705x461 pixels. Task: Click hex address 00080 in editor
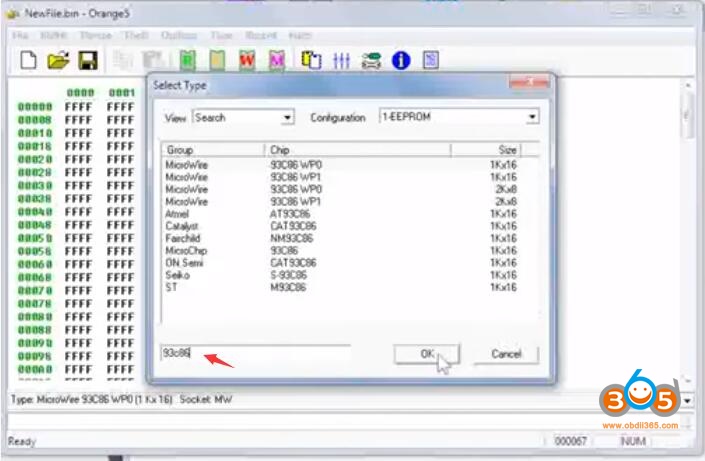(35, 317)
